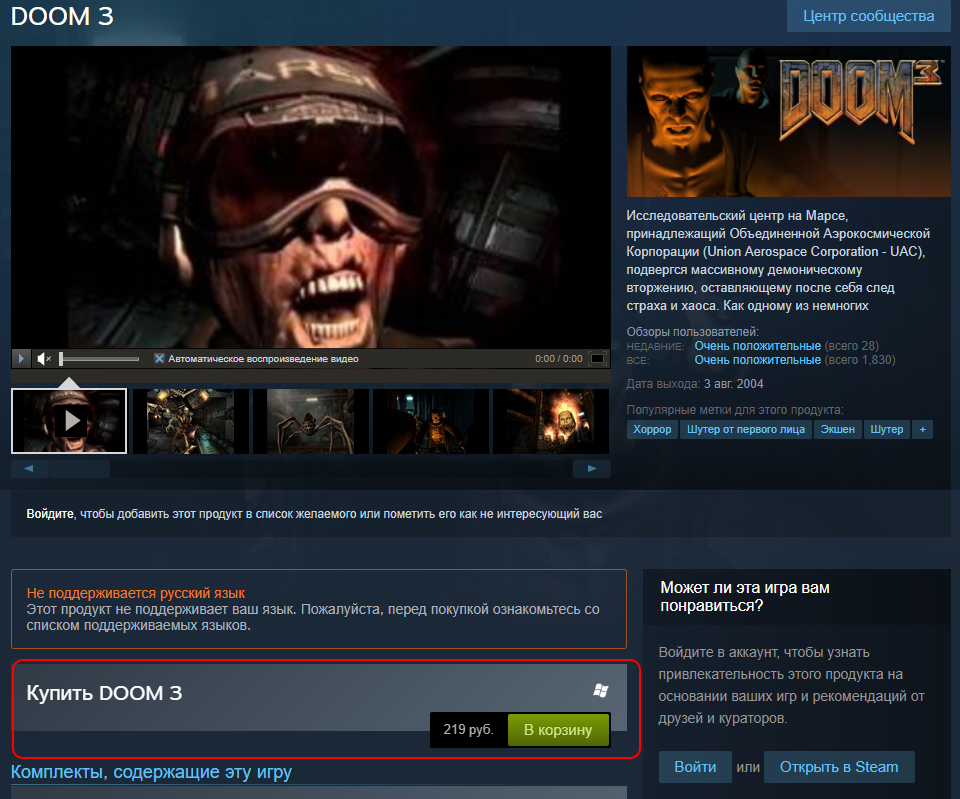This screenshot has height=799, width=960.
Task: Adjust the video volume slider
Action: pos(99,359)
